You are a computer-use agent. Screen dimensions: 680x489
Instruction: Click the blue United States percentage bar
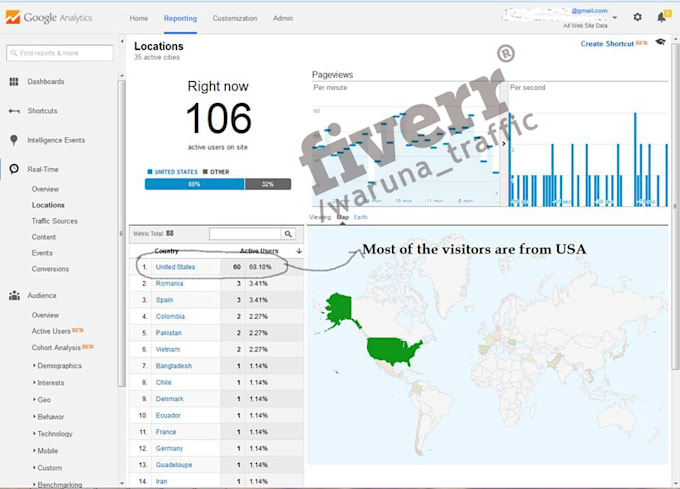(195, 184)
